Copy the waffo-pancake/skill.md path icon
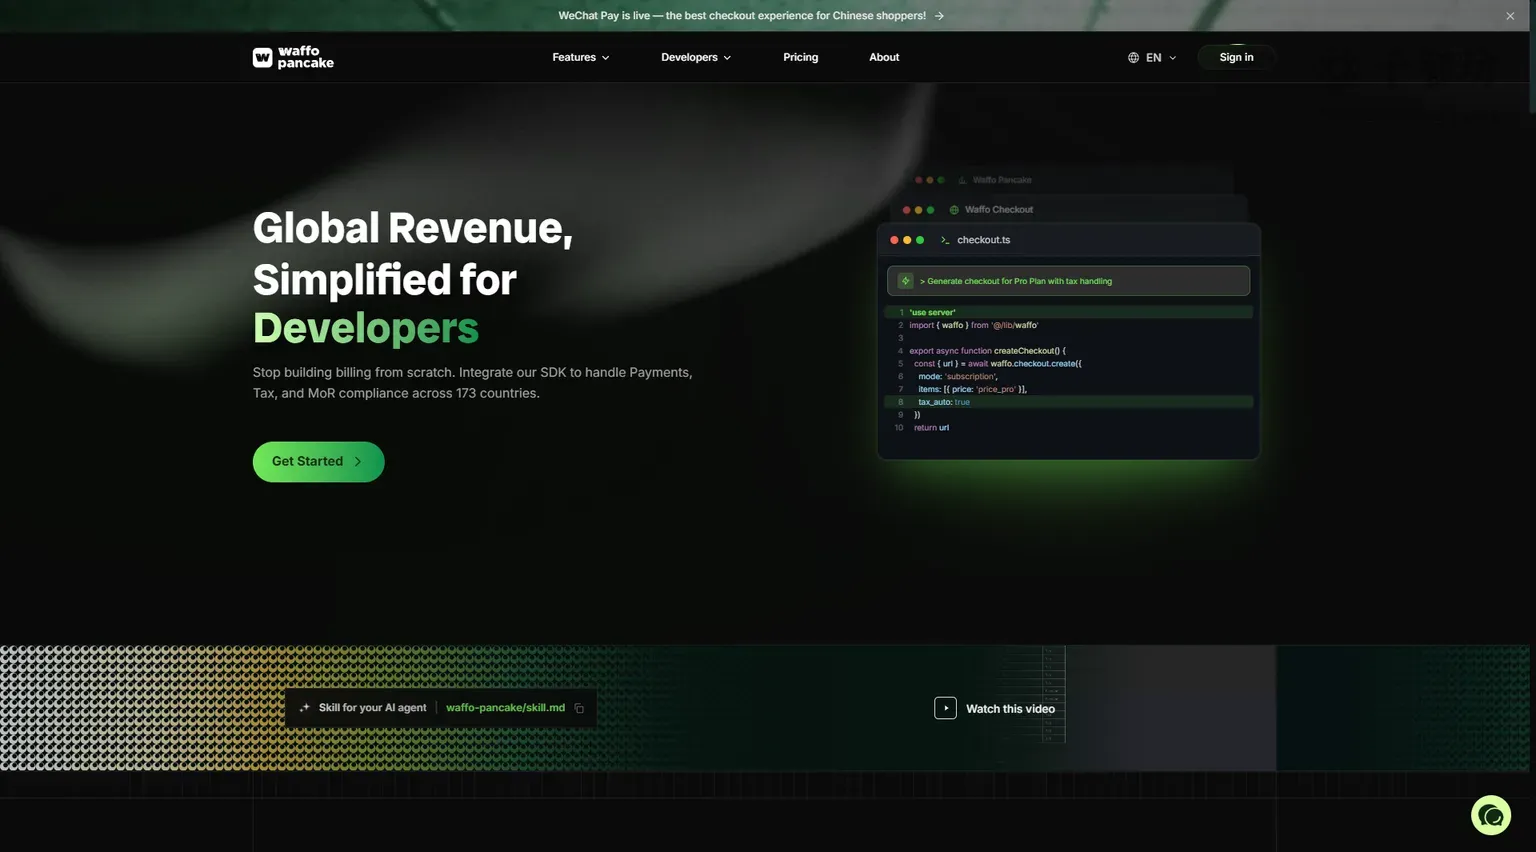Image resolution: width=1536 pixels, height=852 pixels. point(579,708)
